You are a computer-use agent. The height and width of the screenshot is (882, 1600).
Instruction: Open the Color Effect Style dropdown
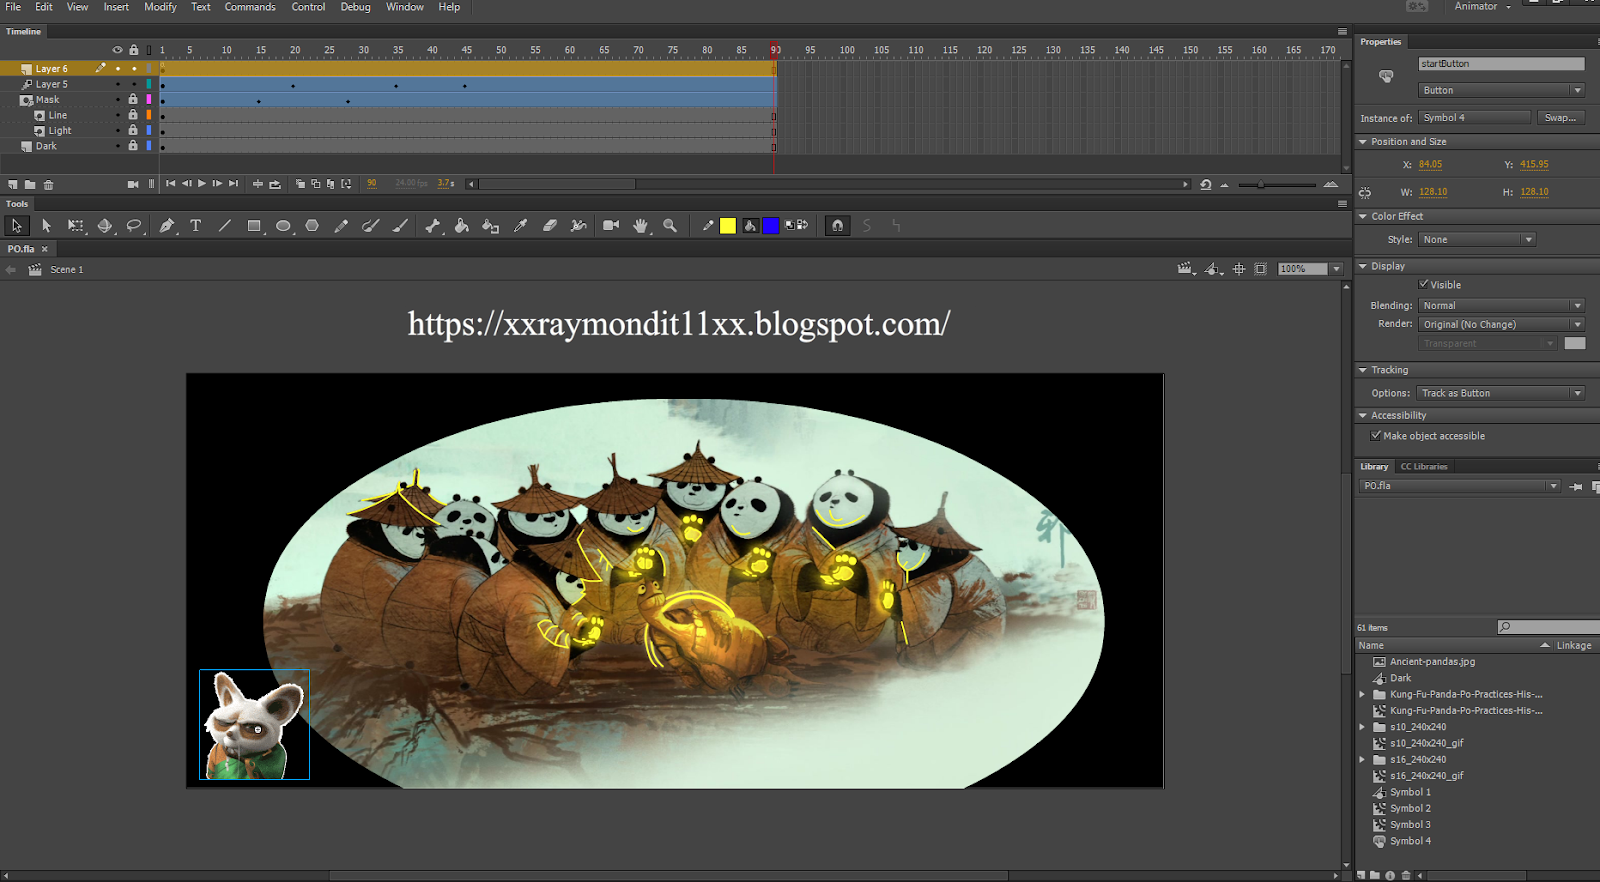click(x=1476, y=240)
